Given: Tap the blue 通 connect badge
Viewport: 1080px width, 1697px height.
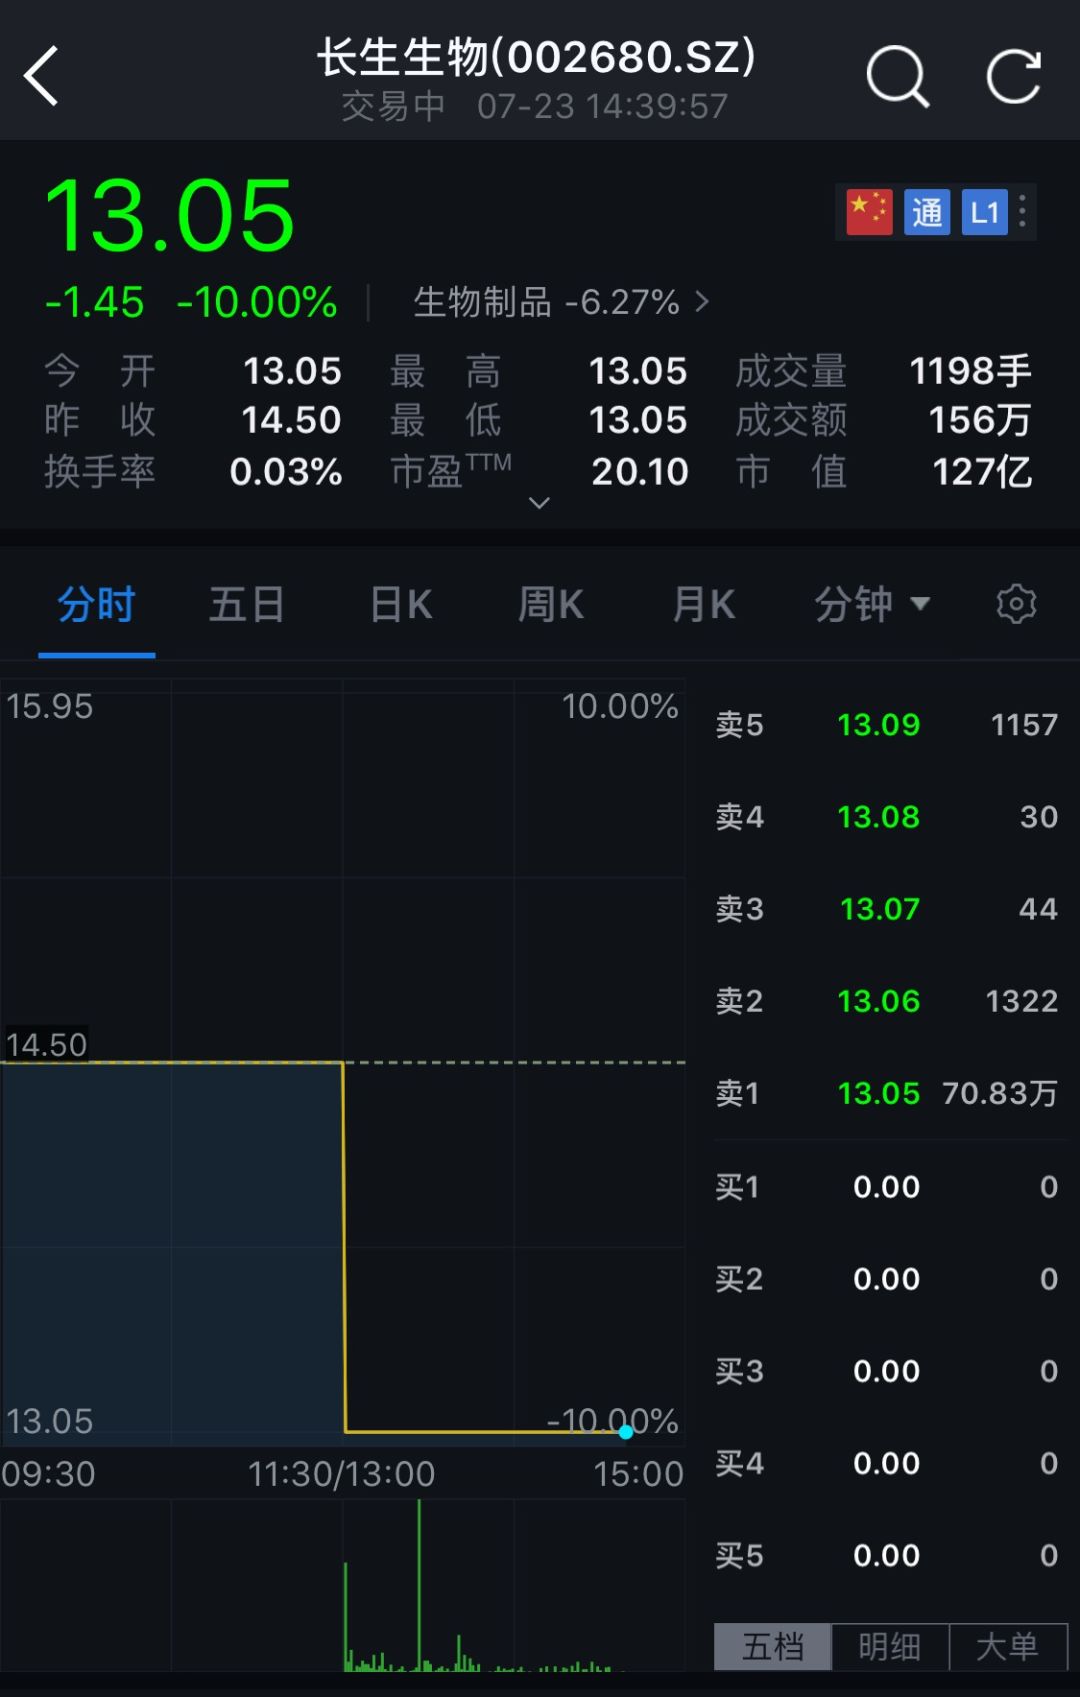Looking at the screenshot, I should (x=927, y=212).
